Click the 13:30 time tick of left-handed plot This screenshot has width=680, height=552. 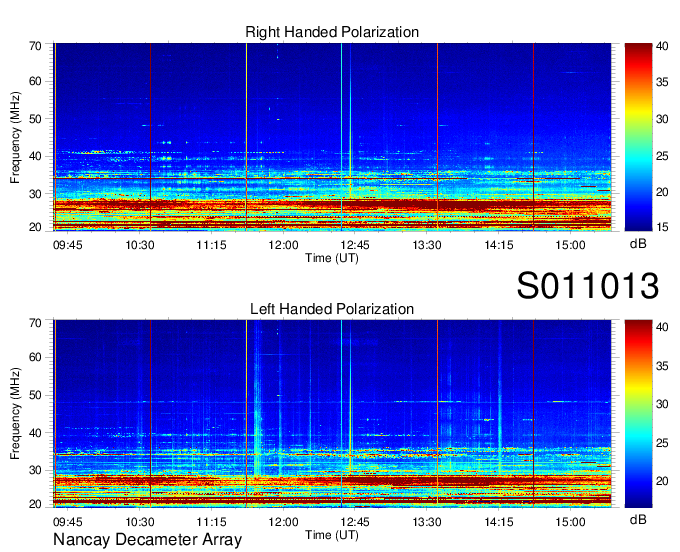pyautogui.click(x=427, y=522)
